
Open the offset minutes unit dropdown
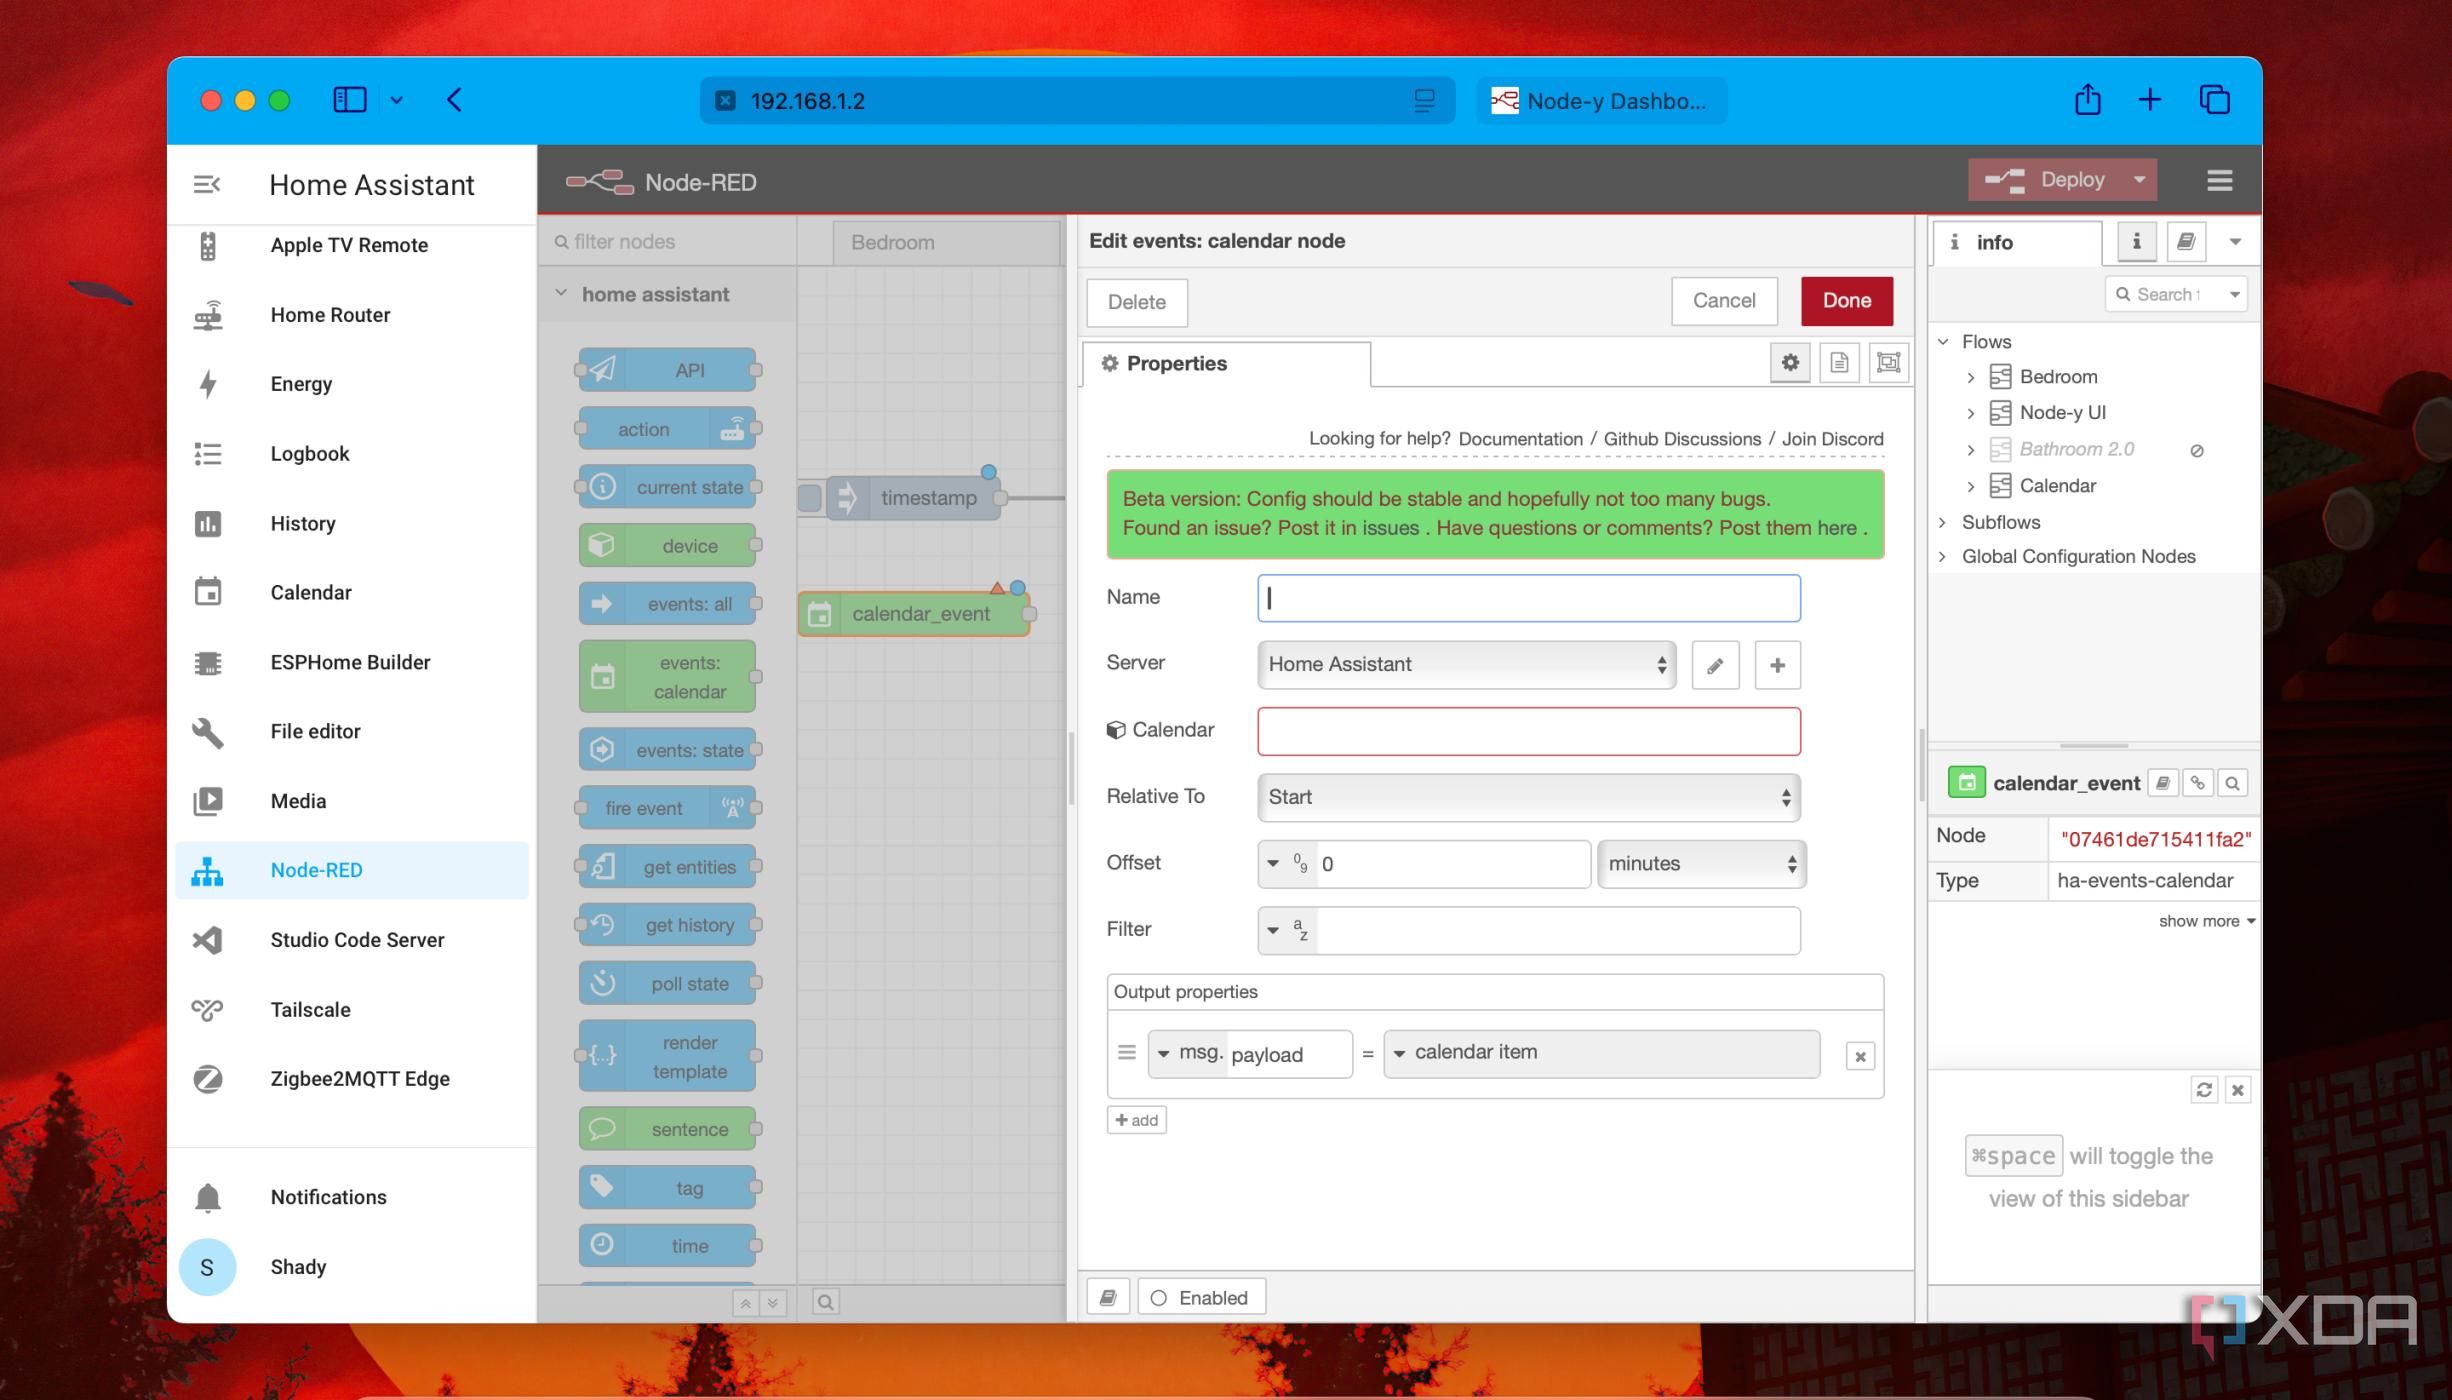click(1701, 863)
